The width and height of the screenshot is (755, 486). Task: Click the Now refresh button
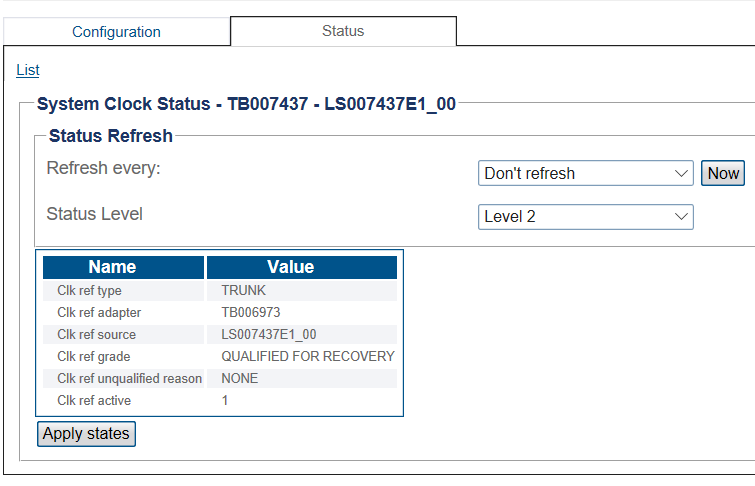coord(723,173)
